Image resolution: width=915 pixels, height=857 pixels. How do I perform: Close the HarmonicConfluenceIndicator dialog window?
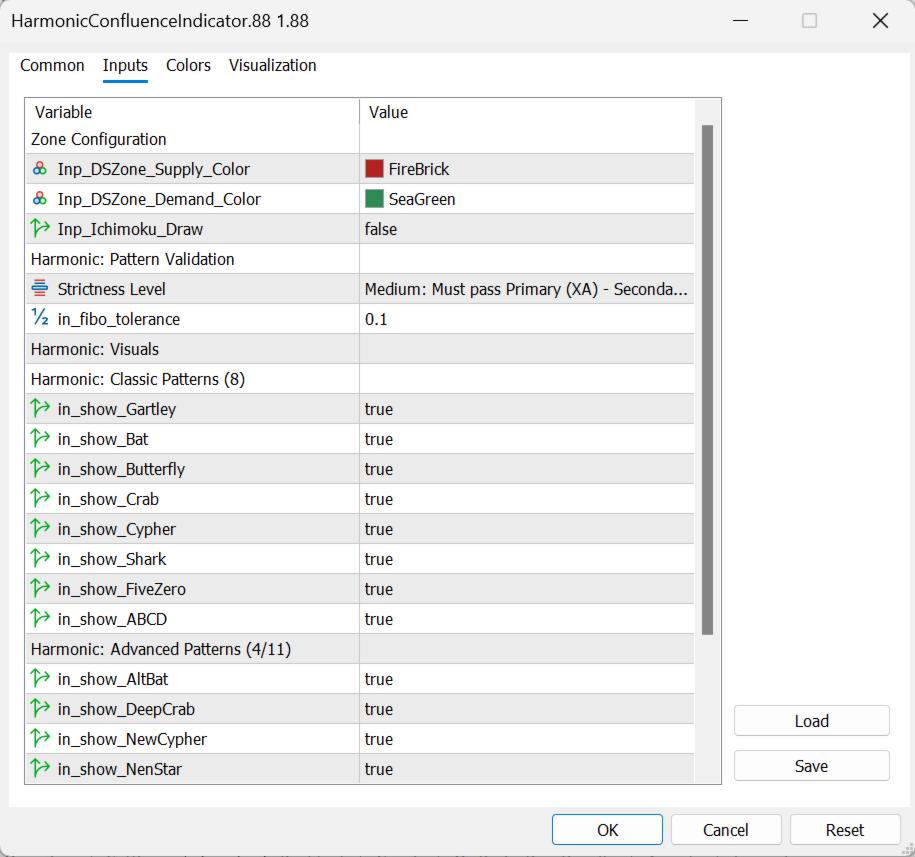[880, 21]
